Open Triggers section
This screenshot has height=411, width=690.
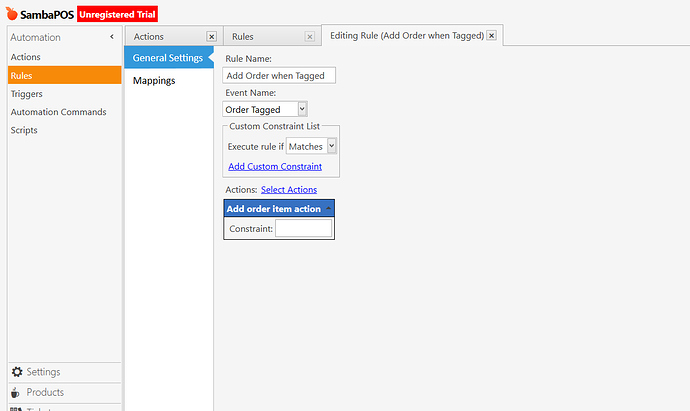(26, 94)
